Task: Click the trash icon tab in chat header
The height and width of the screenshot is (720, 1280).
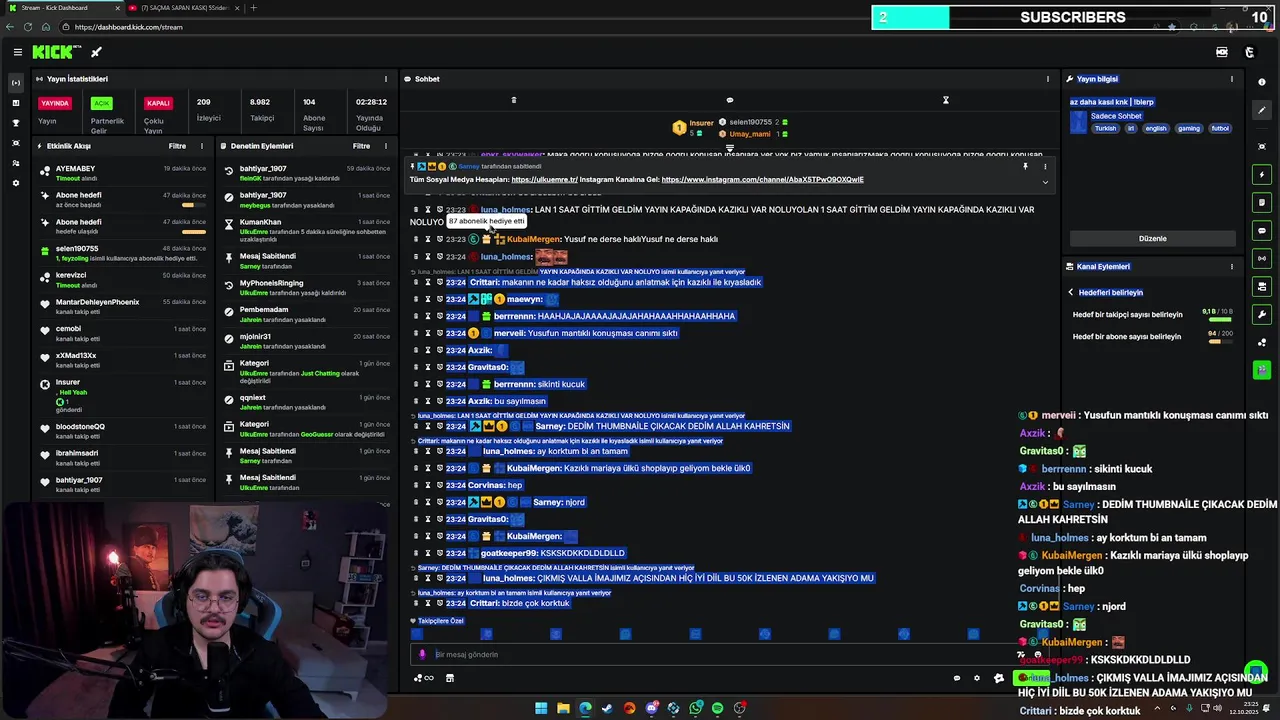Action: 514,100
